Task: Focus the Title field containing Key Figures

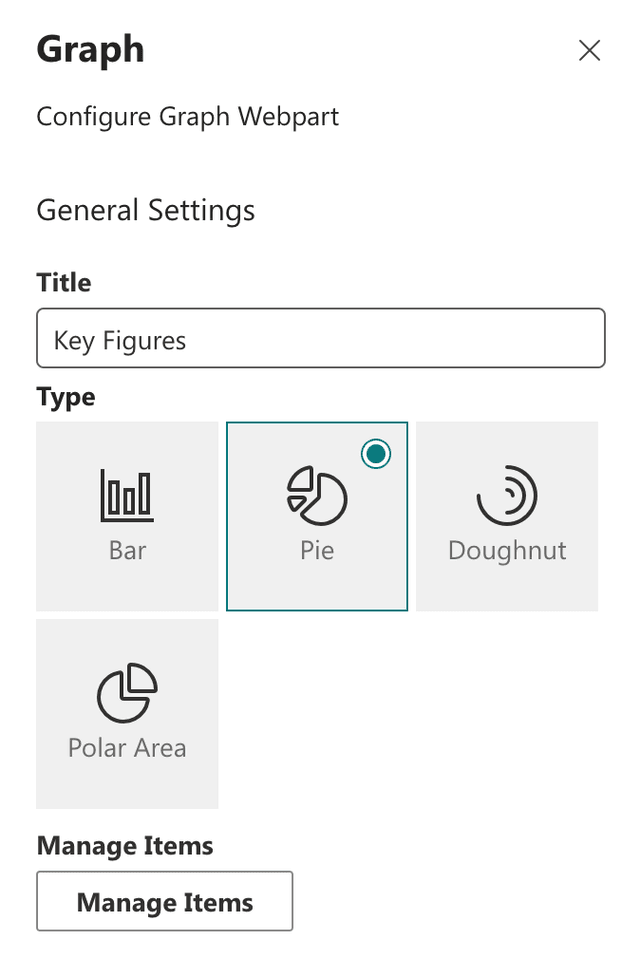Action: (320, 340)
